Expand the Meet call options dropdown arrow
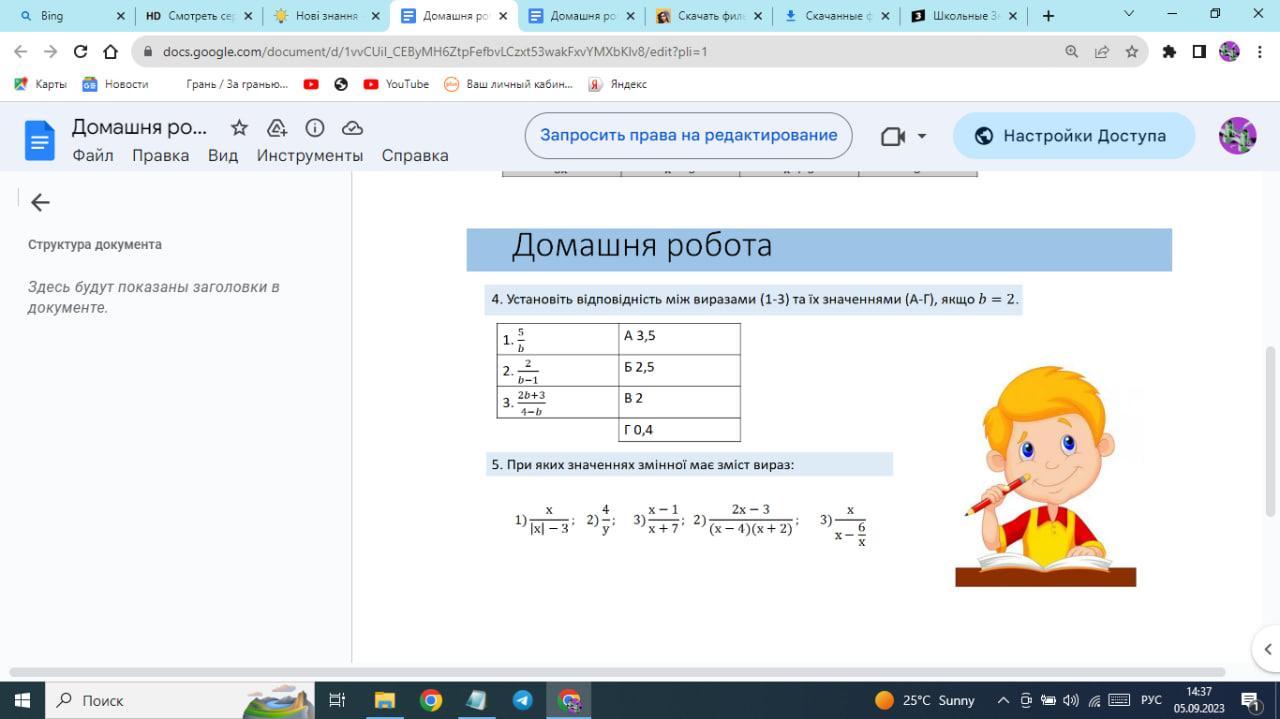Viewport: 1280px width, 719px height. (922, 136)
